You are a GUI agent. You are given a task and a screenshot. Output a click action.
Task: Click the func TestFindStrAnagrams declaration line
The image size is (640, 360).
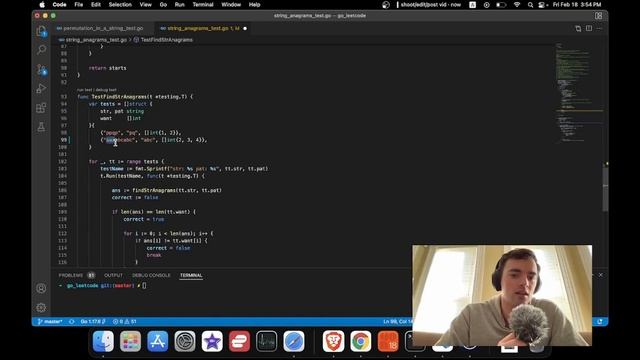tap(135, 97)
